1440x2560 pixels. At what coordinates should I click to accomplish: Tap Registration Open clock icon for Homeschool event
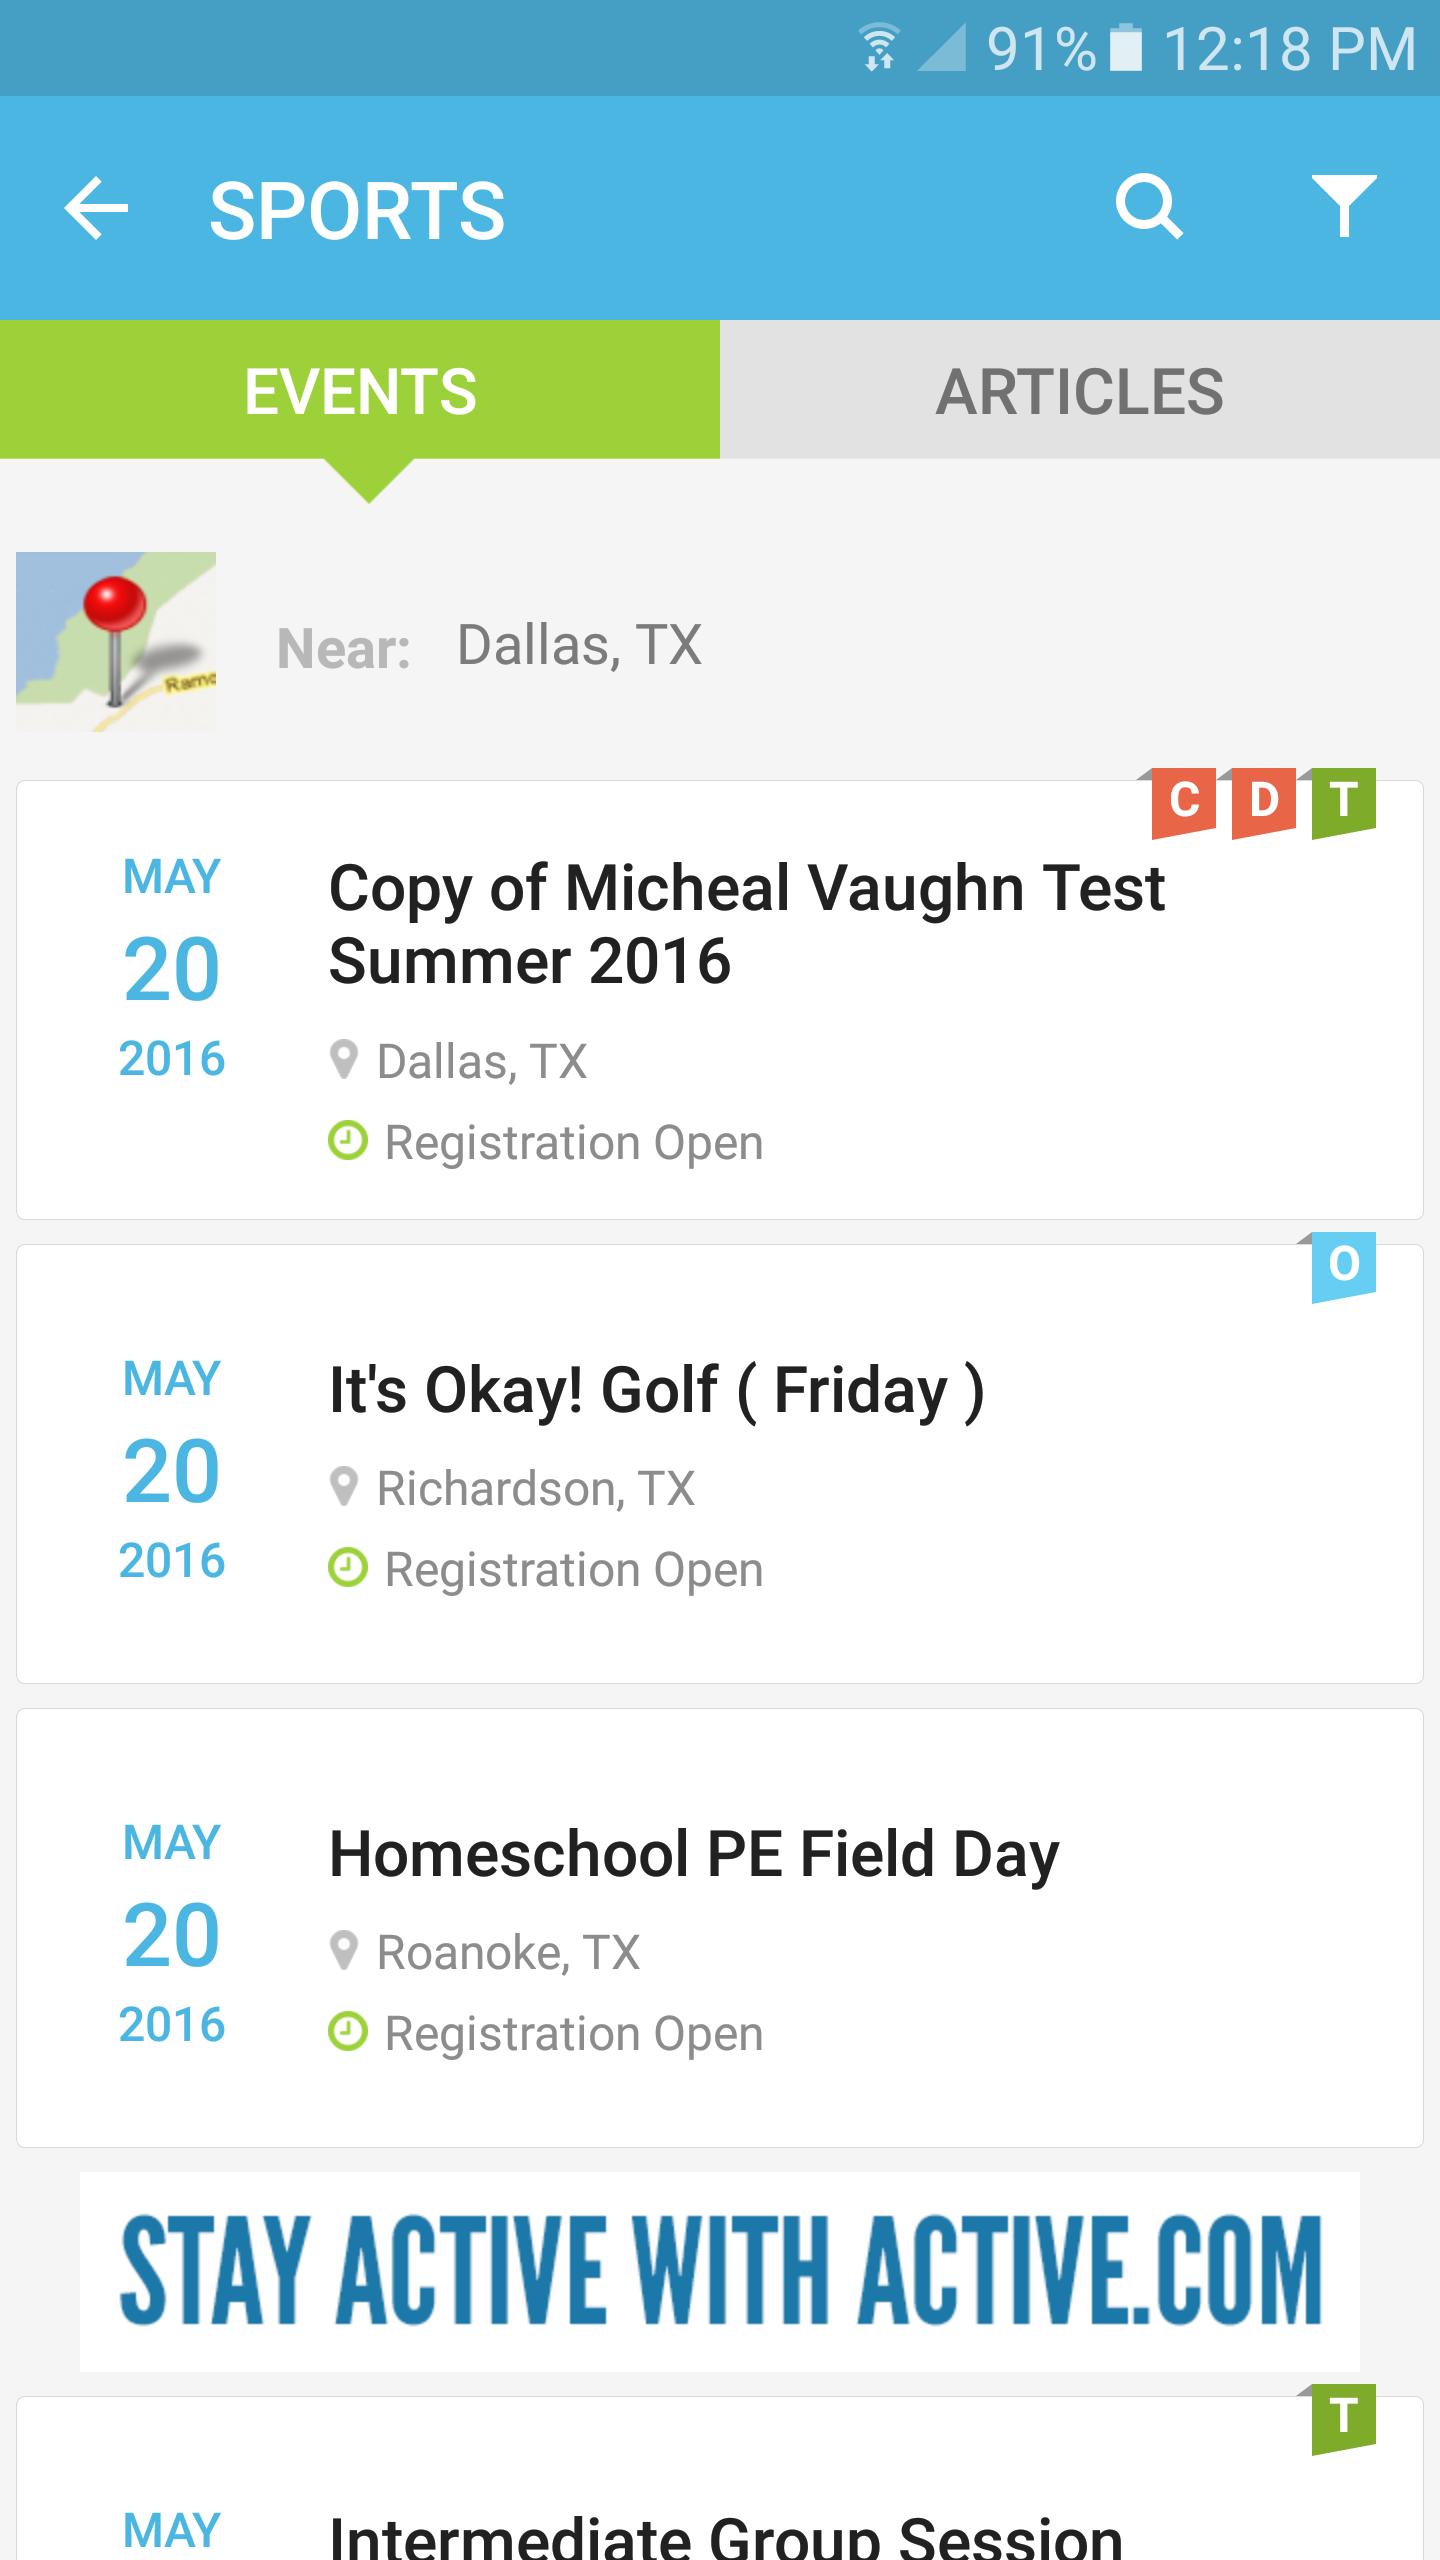click(348, 2032)
